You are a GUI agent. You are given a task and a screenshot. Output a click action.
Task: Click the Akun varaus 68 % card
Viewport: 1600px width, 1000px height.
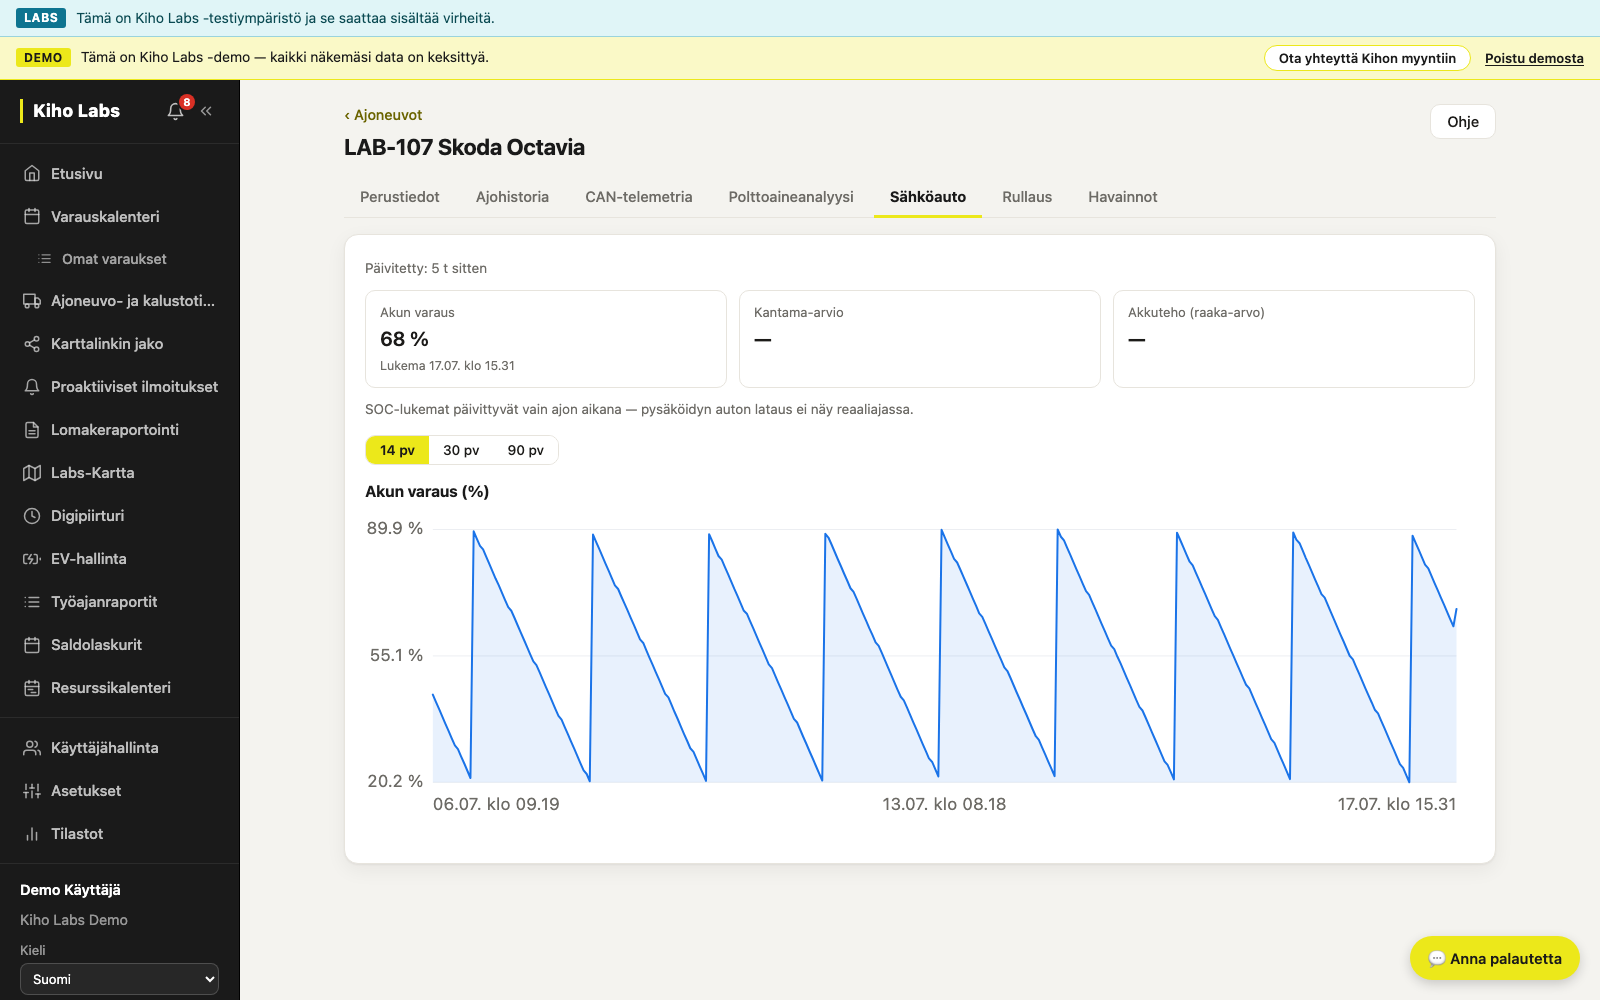546,339
